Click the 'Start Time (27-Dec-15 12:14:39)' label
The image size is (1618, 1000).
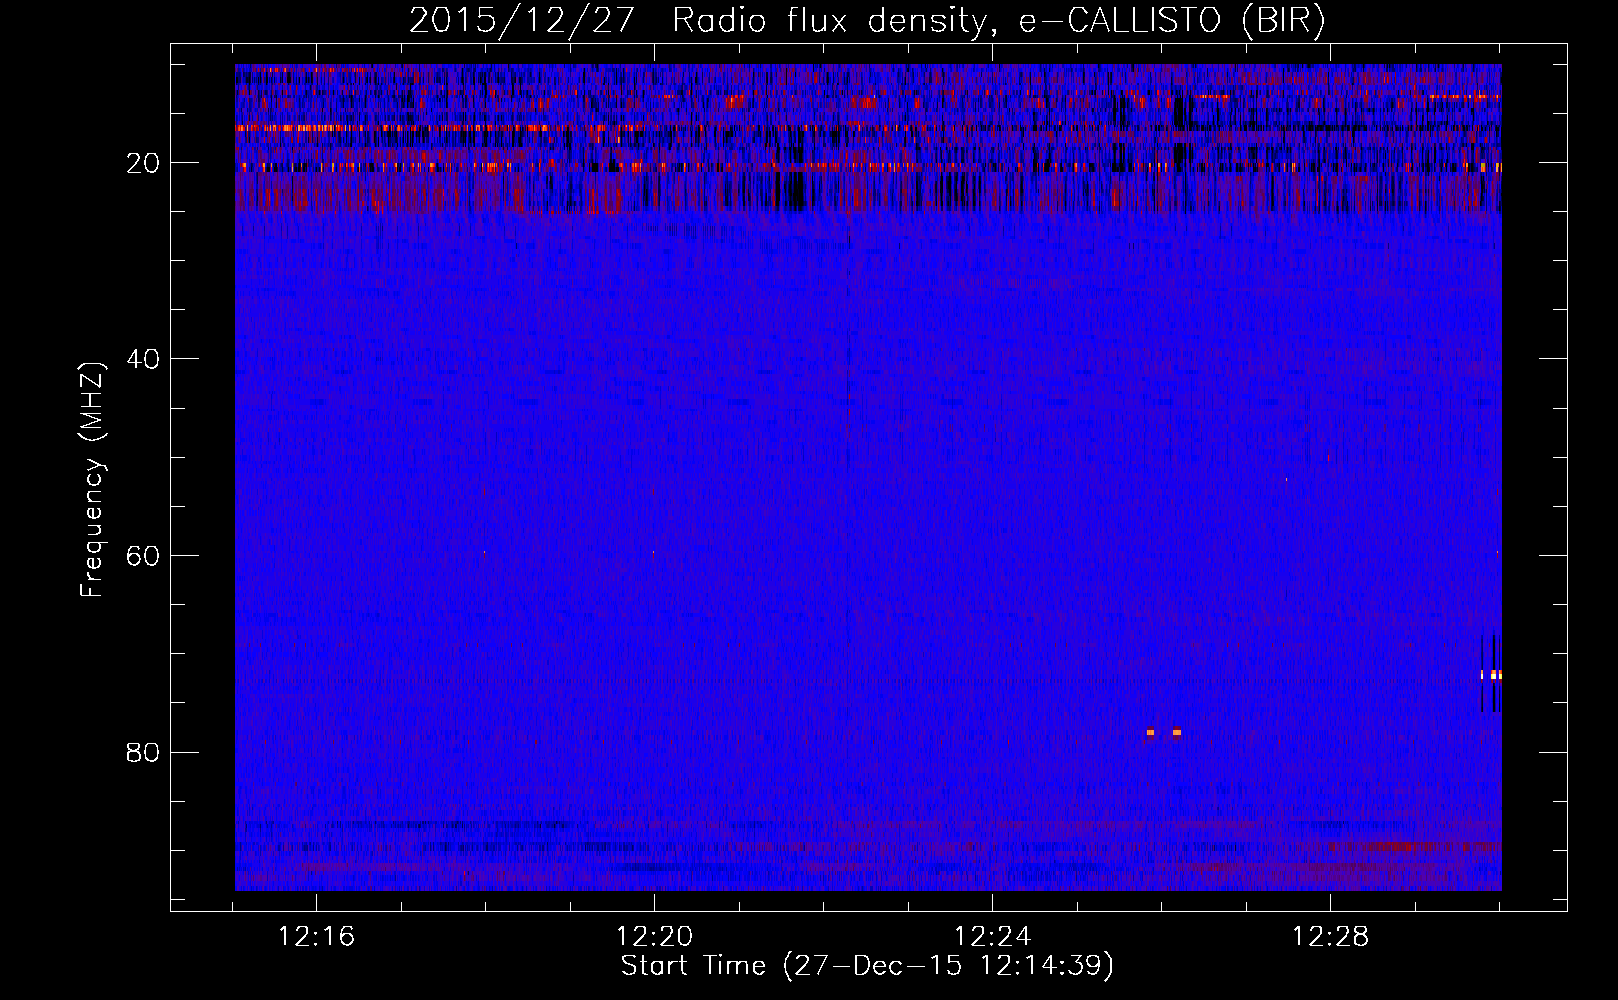click(867, 966)
